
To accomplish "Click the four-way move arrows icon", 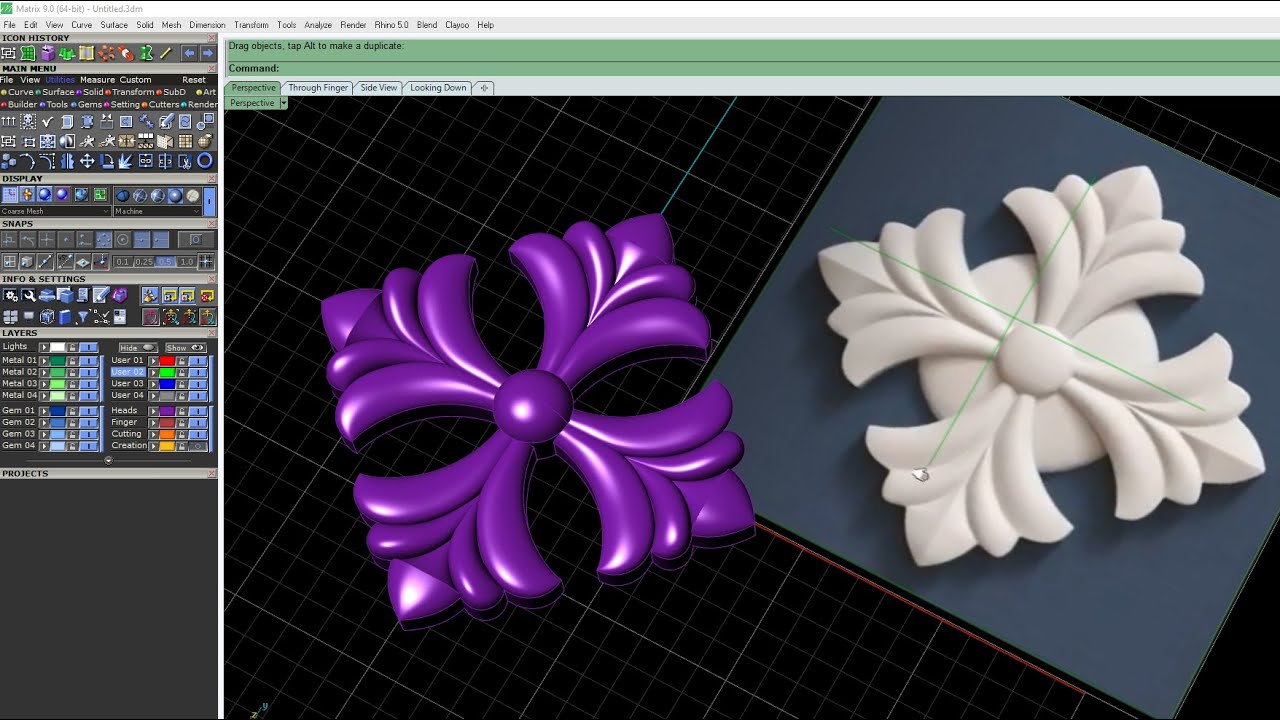I will click(x=87, y=160).
